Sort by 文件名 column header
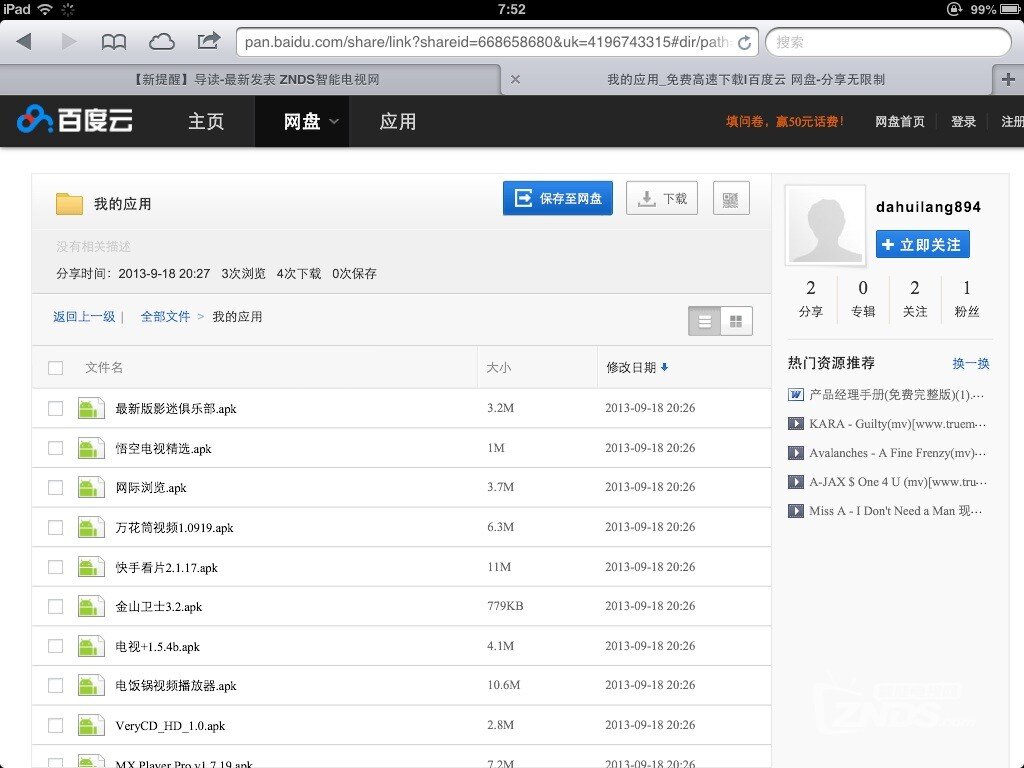 [104, 368]
